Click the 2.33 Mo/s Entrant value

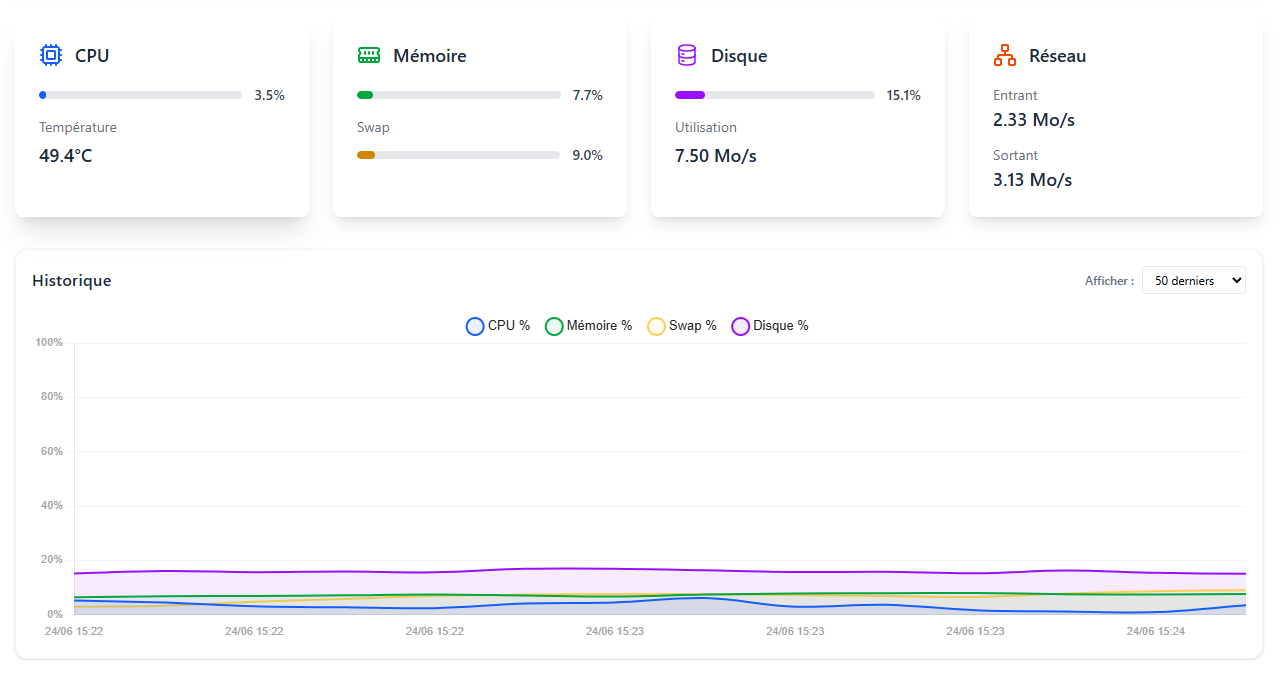(1034, 120)
